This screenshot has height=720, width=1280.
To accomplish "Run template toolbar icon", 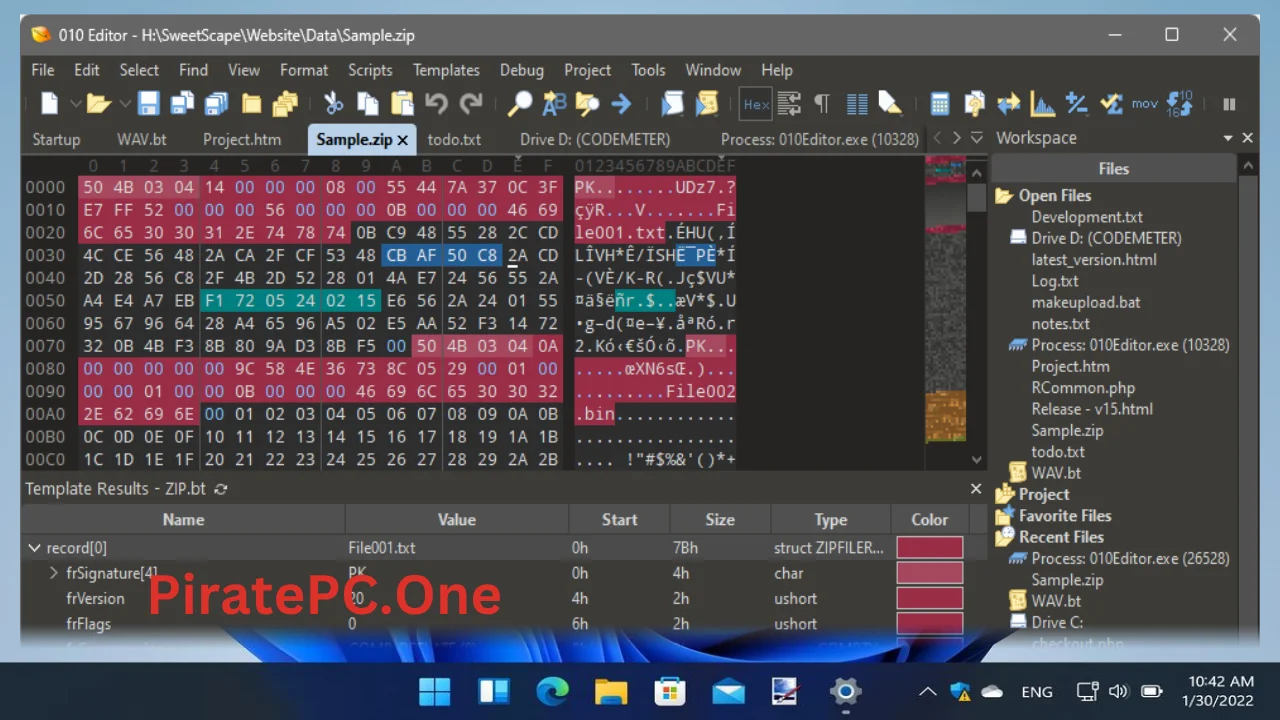I will [707, 103].
